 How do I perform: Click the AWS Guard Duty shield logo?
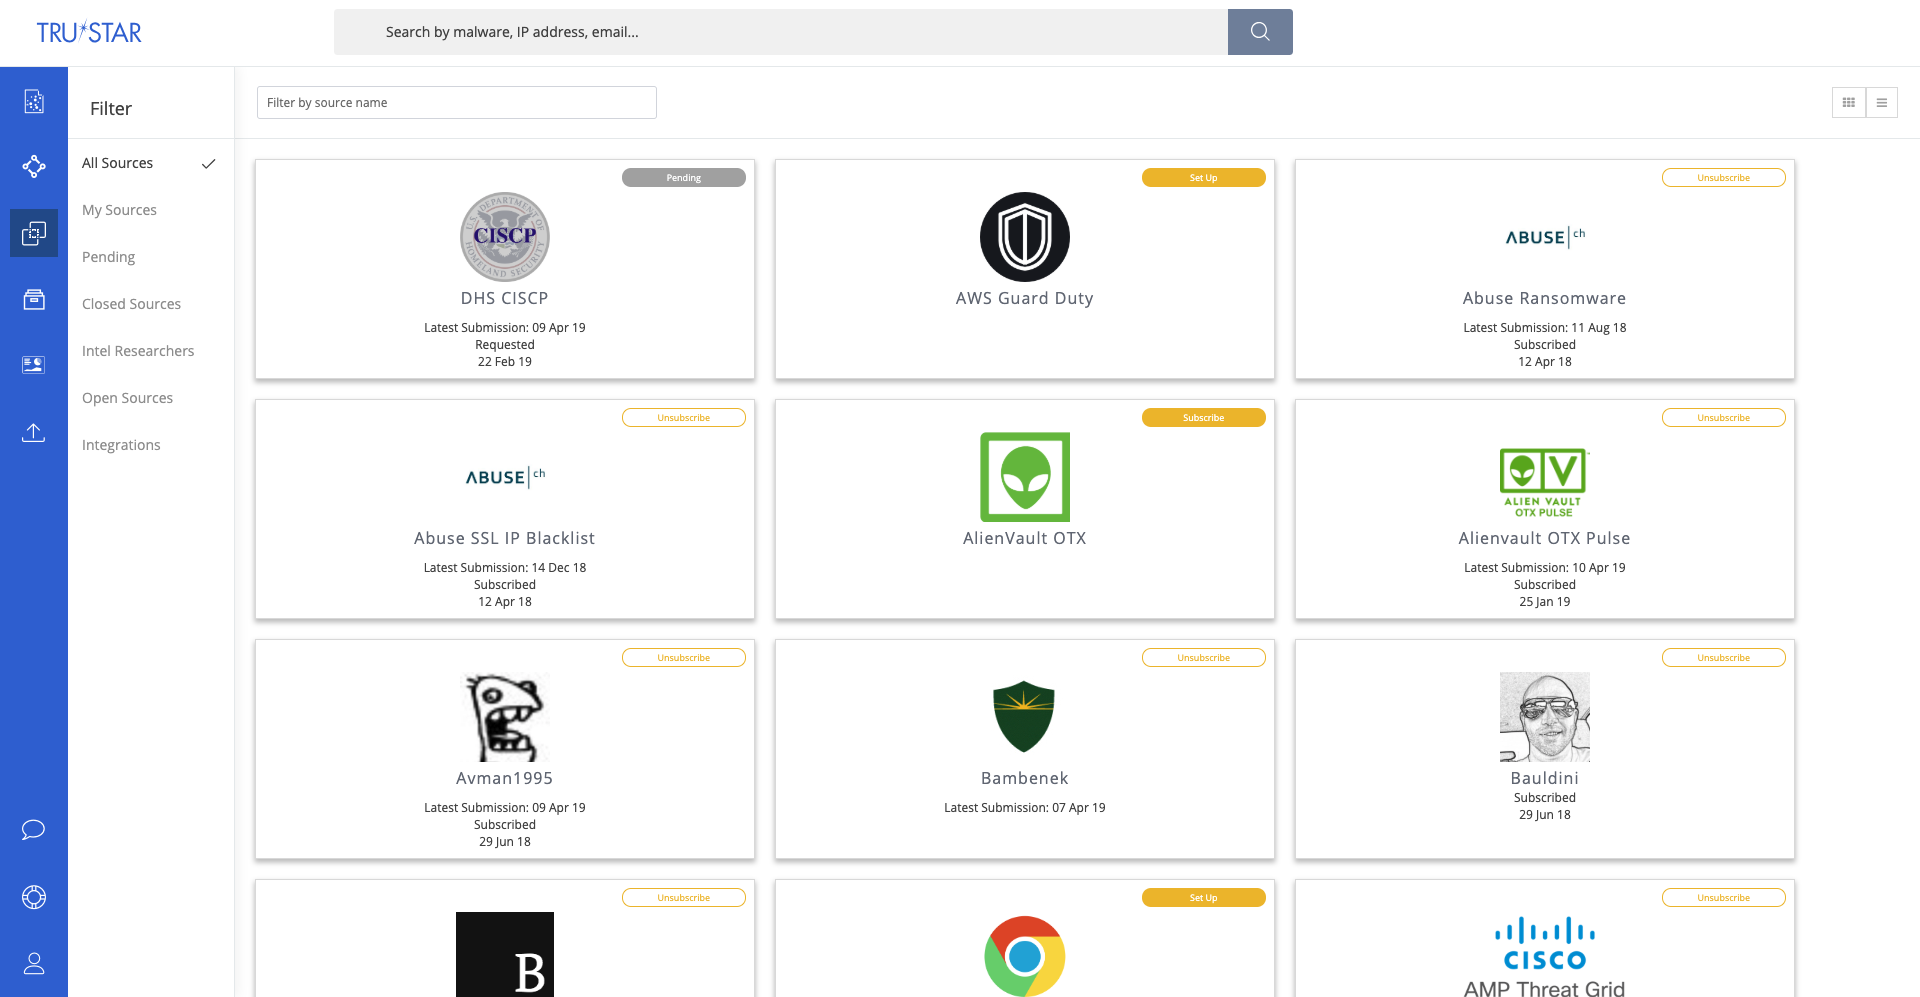pos(1025,237)
